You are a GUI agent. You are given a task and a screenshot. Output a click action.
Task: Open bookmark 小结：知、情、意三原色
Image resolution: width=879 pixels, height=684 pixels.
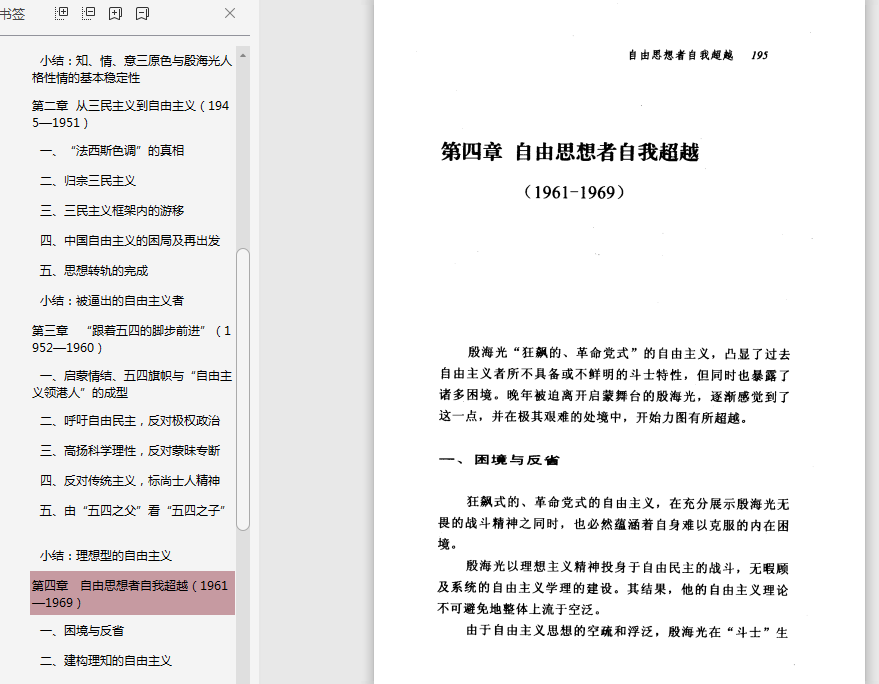(132, 69)
